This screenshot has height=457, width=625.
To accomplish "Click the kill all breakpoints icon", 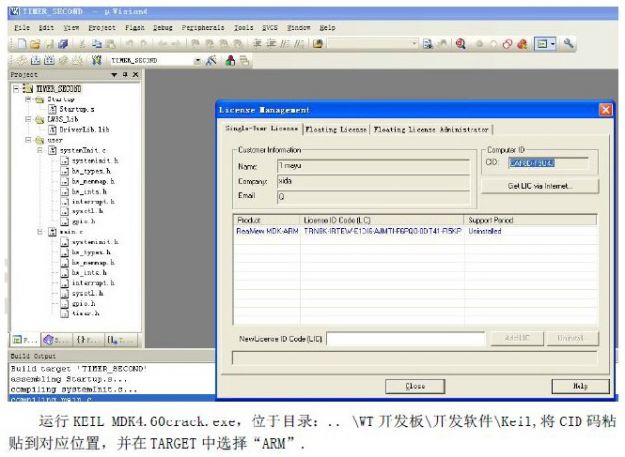I will (522, 44).
